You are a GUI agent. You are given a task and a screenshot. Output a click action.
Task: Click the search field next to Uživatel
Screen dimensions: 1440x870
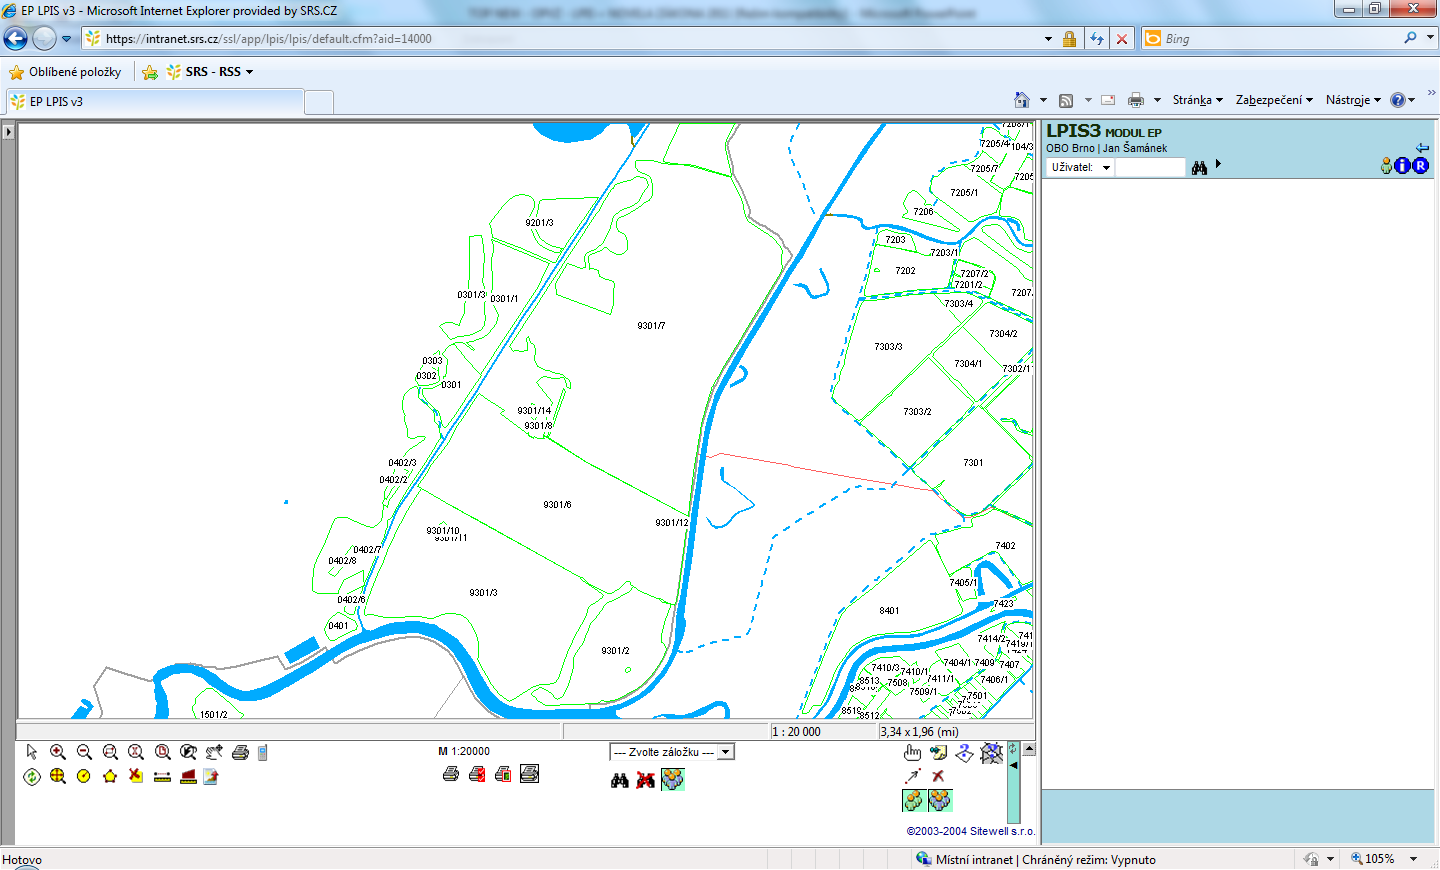[1150, 167]
